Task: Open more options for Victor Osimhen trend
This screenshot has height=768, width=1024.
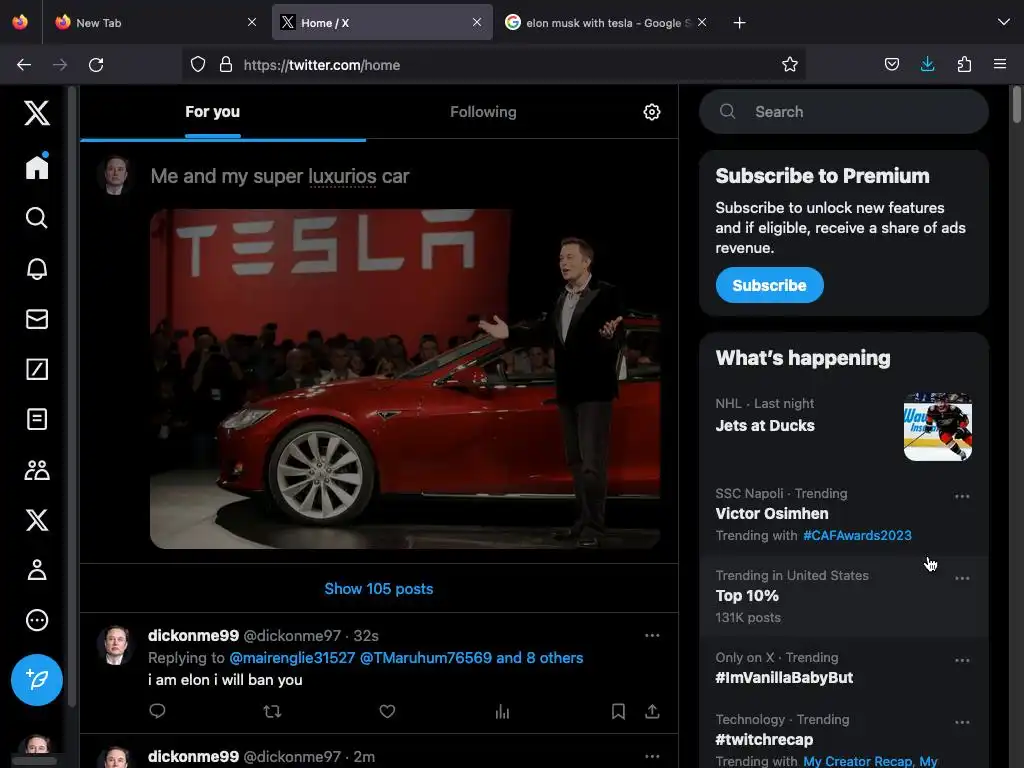Action: click(962, 496)
